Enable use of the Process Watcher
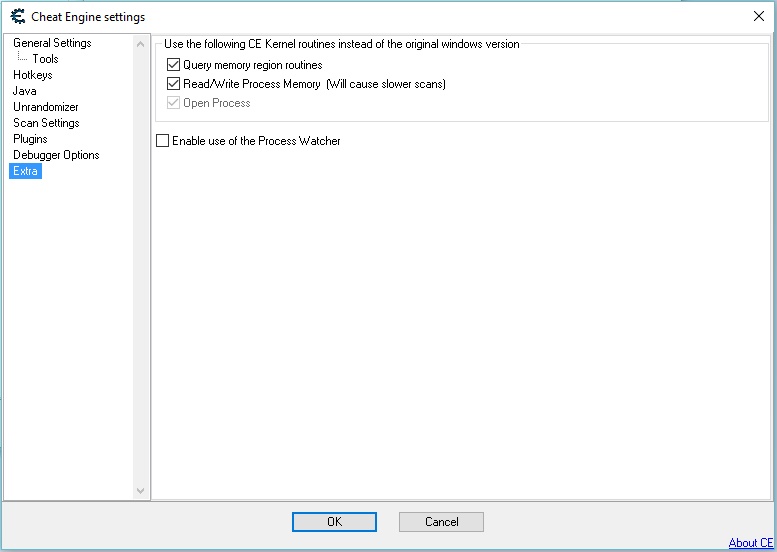 [163, 141]
